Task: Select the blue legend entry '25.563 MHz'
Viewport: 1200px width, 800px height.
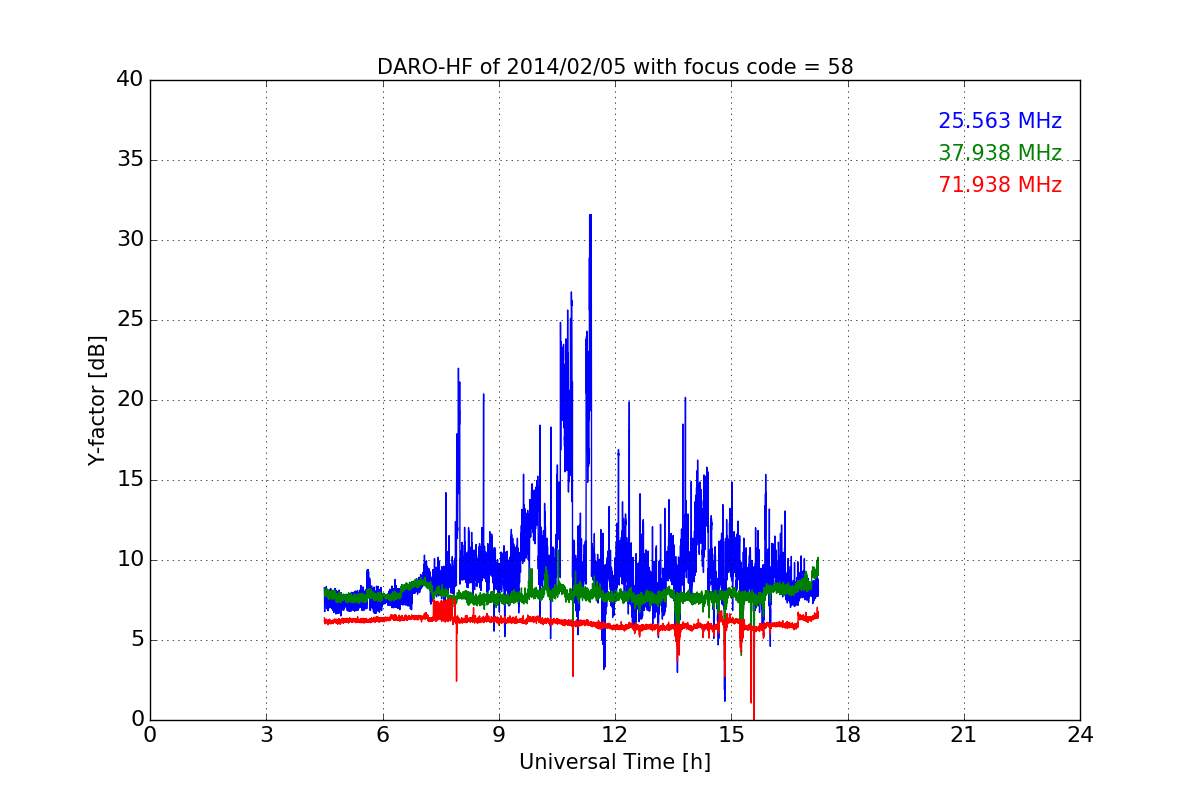Action: tap(1000, 121)
